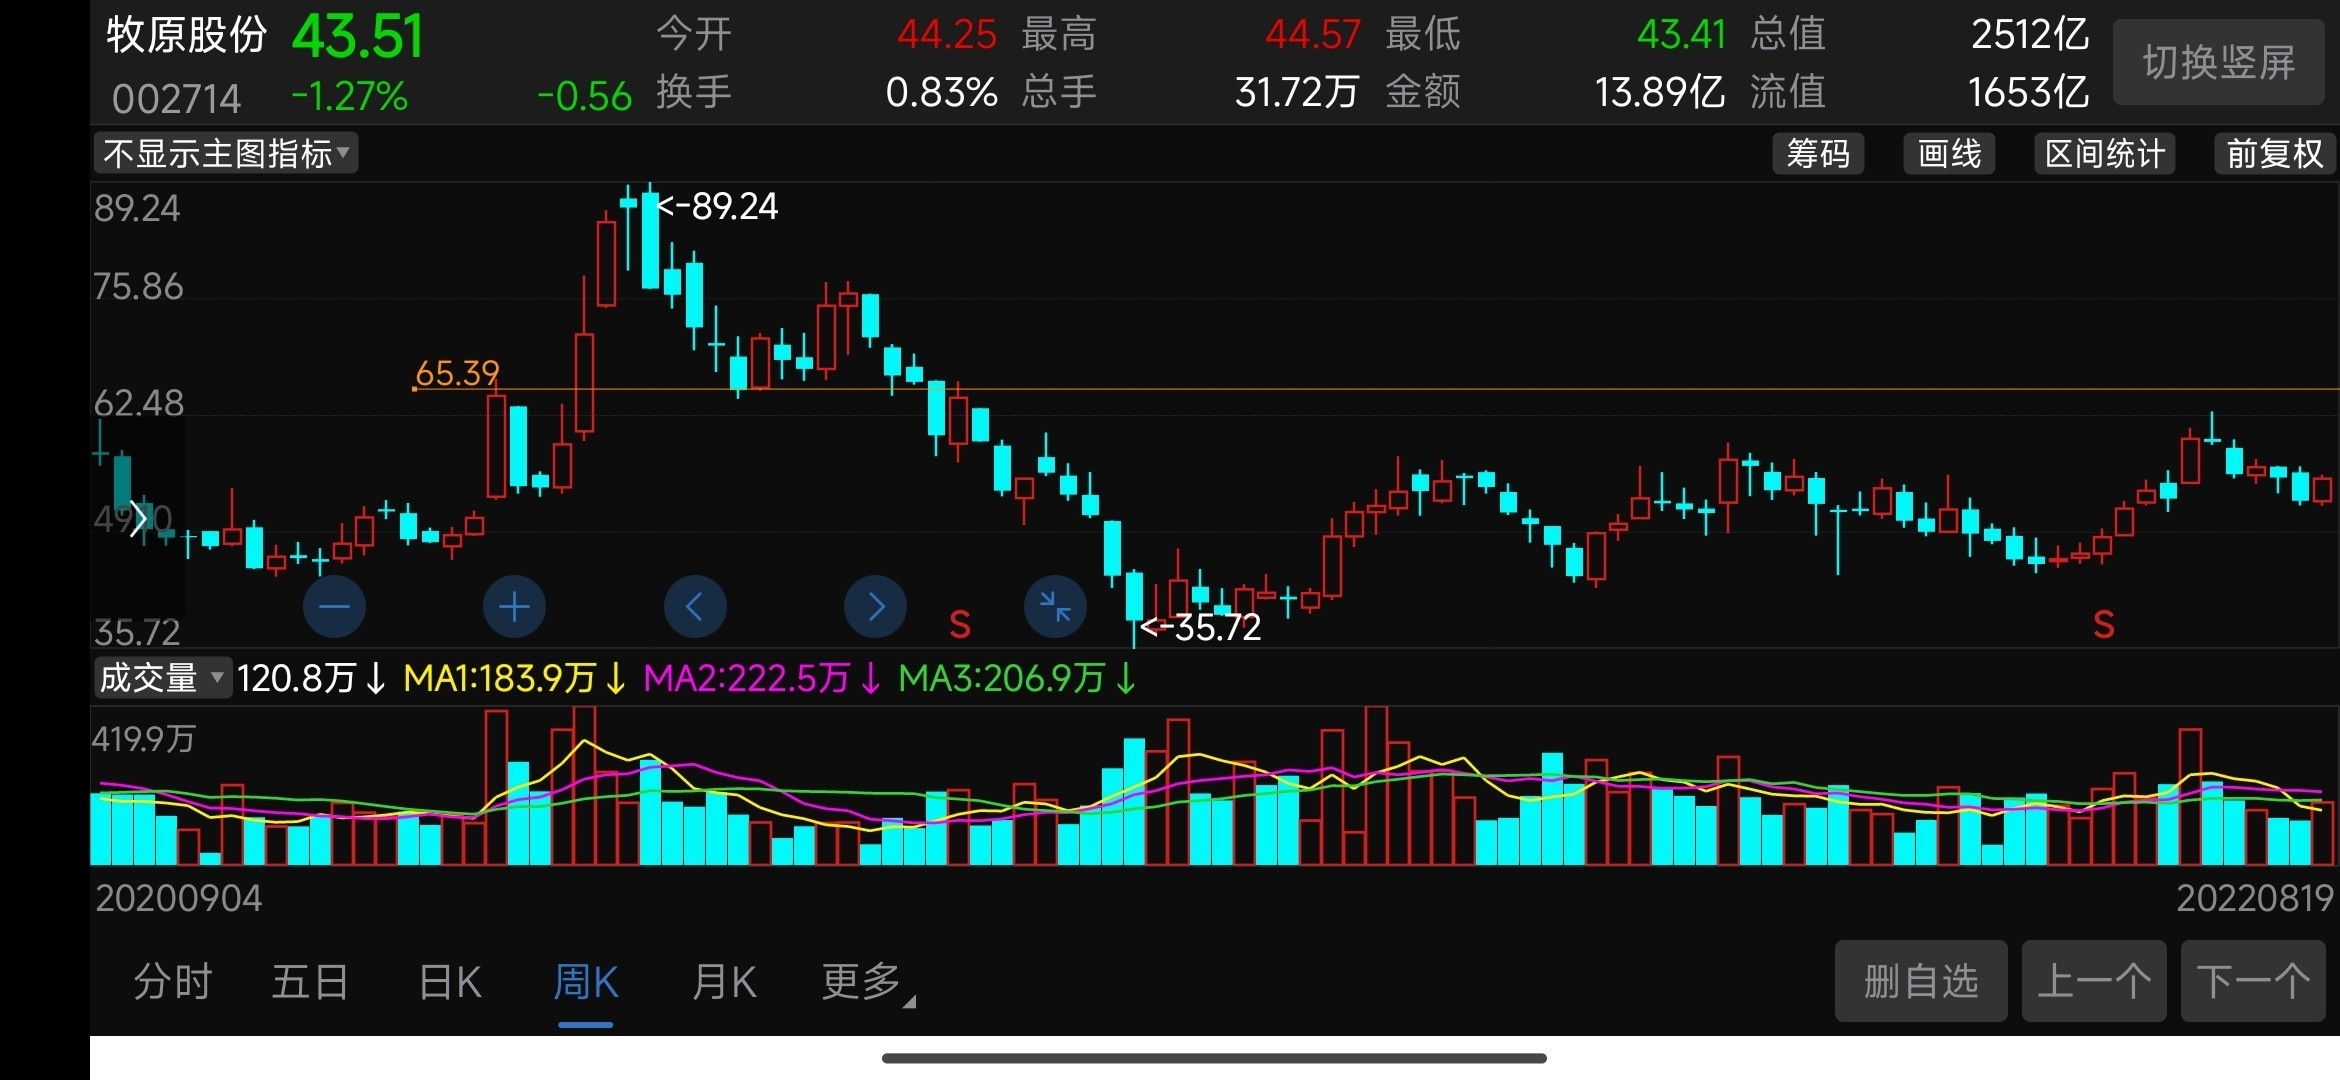Viewport: 2340px width, 1080px height.
Task: Click the -1.27% change percentage
Action: (350, 96)
